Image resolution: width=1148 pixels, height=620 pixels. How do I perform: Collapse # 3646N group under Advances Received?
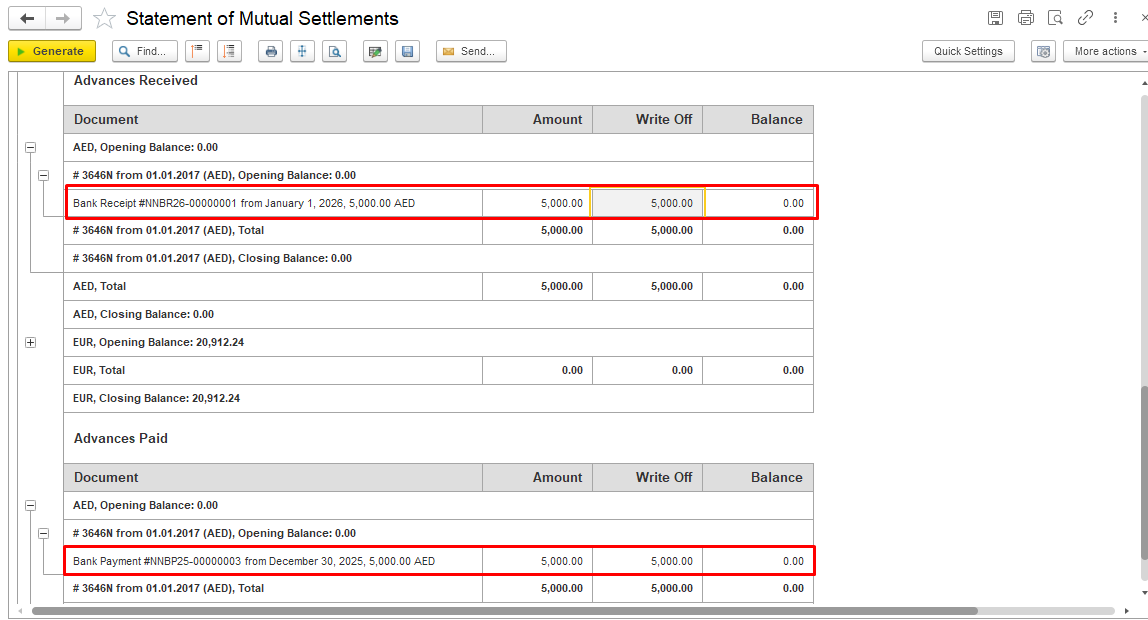[44, 176]
